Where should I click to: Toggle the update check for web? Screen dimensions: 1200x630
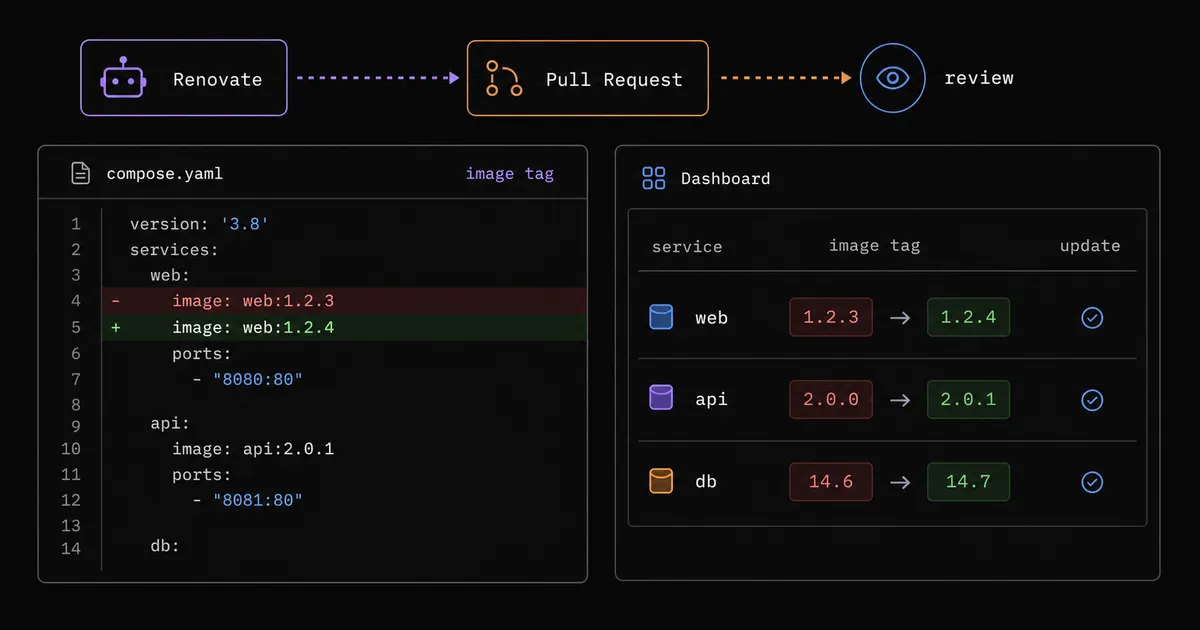tap(1092, 318)
